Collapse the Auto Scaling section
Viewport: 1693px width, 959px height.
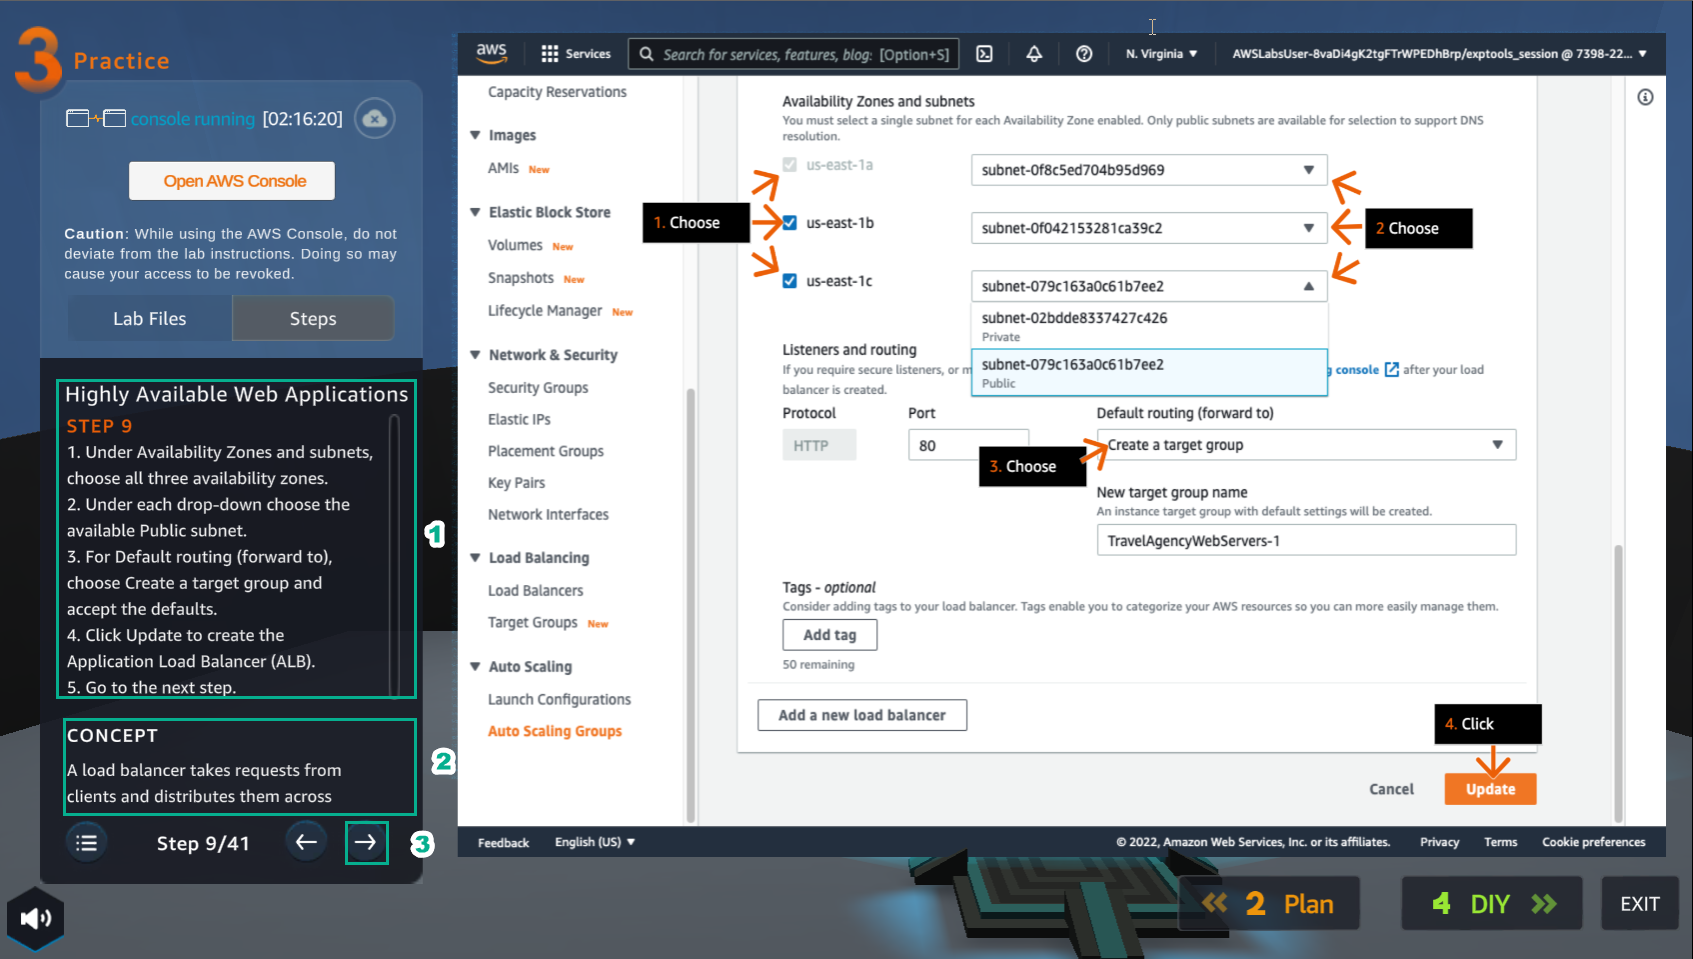(x=475, y=667)
